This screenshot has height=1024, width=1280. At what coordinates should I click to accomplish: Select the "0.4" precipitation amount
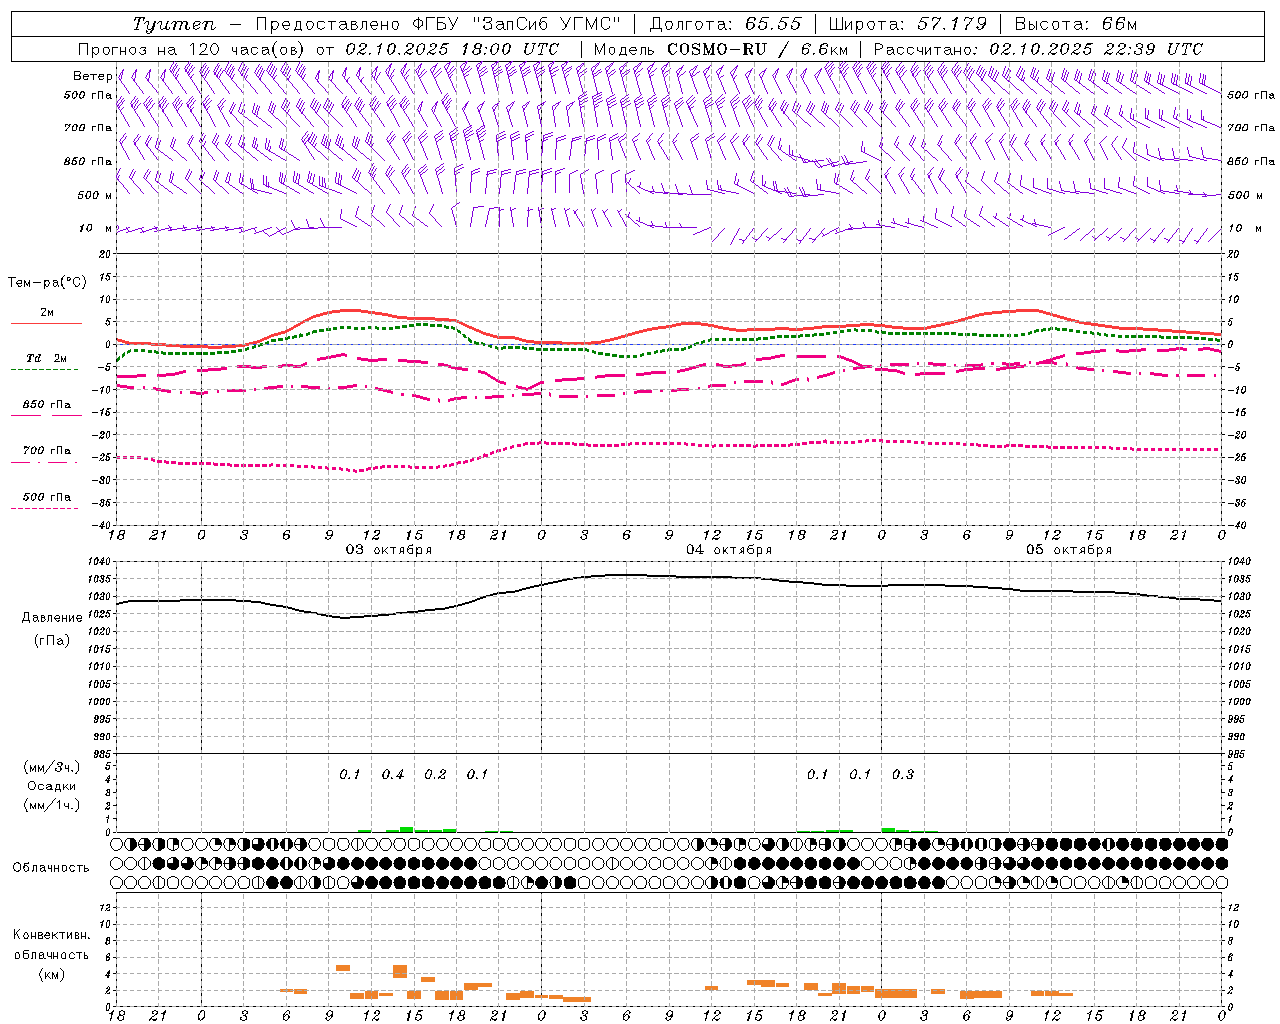point(393,775)
